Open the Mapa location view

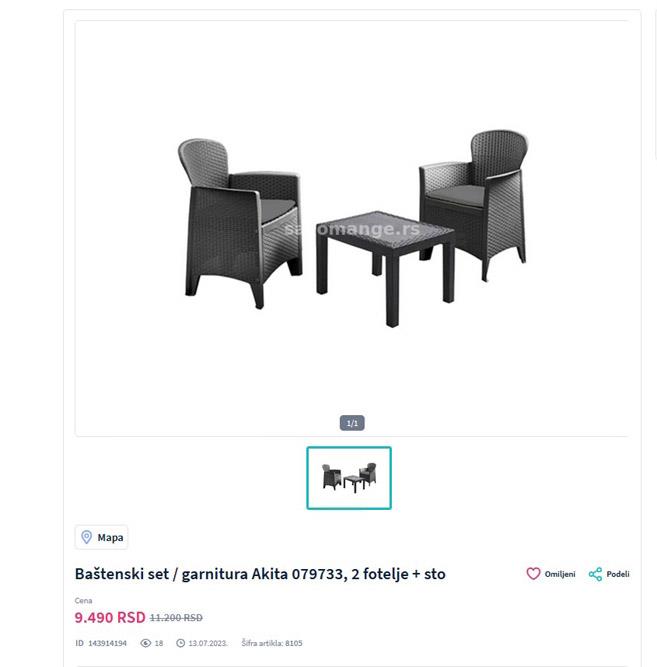point(102,537)
